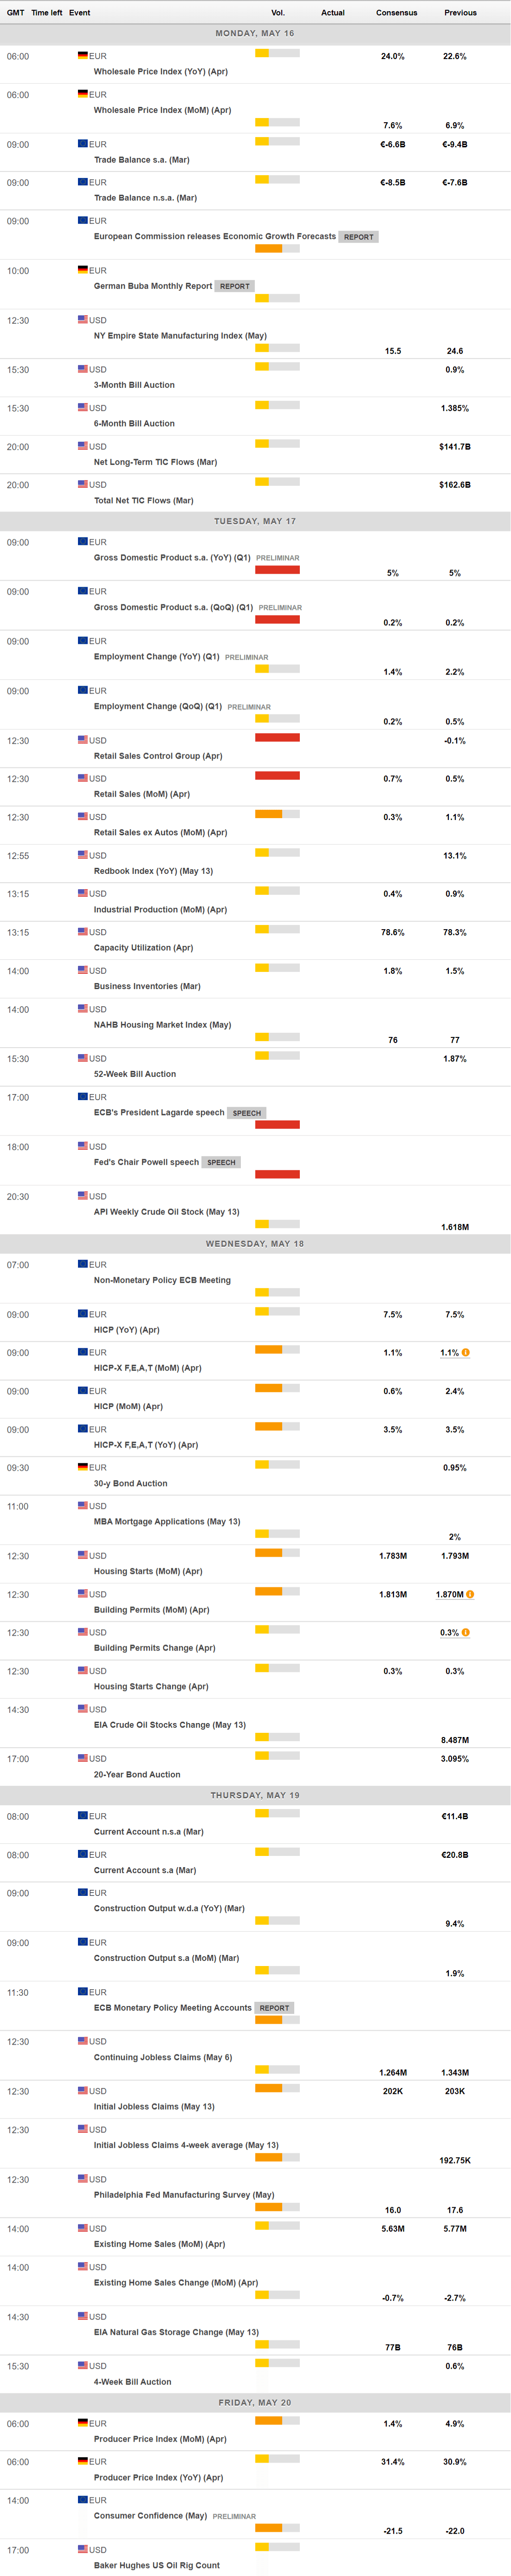
Task: Click the Vol. column header
Action: [278, 13]
